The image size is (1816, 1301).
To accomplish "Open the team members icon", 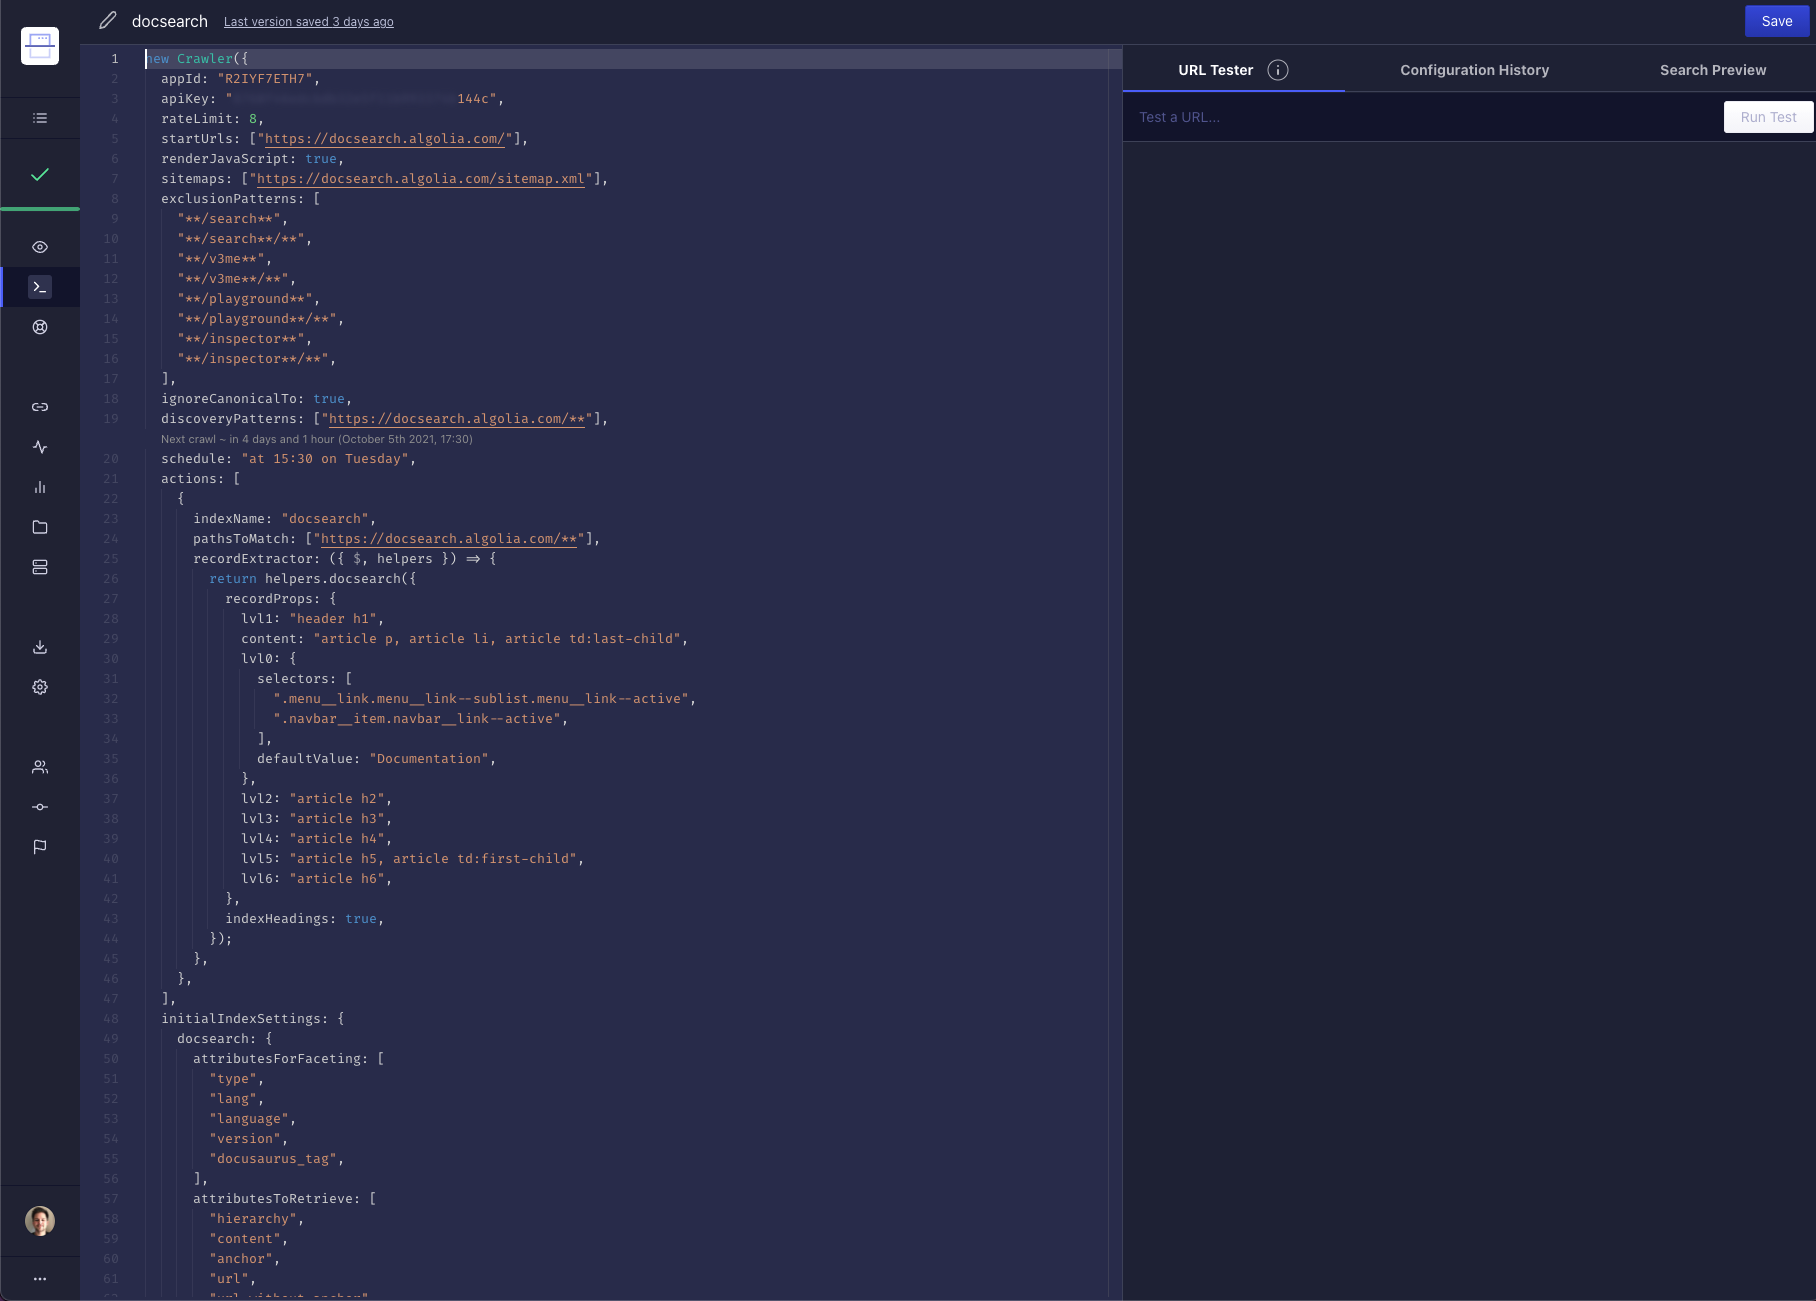I will coord(40,767).
